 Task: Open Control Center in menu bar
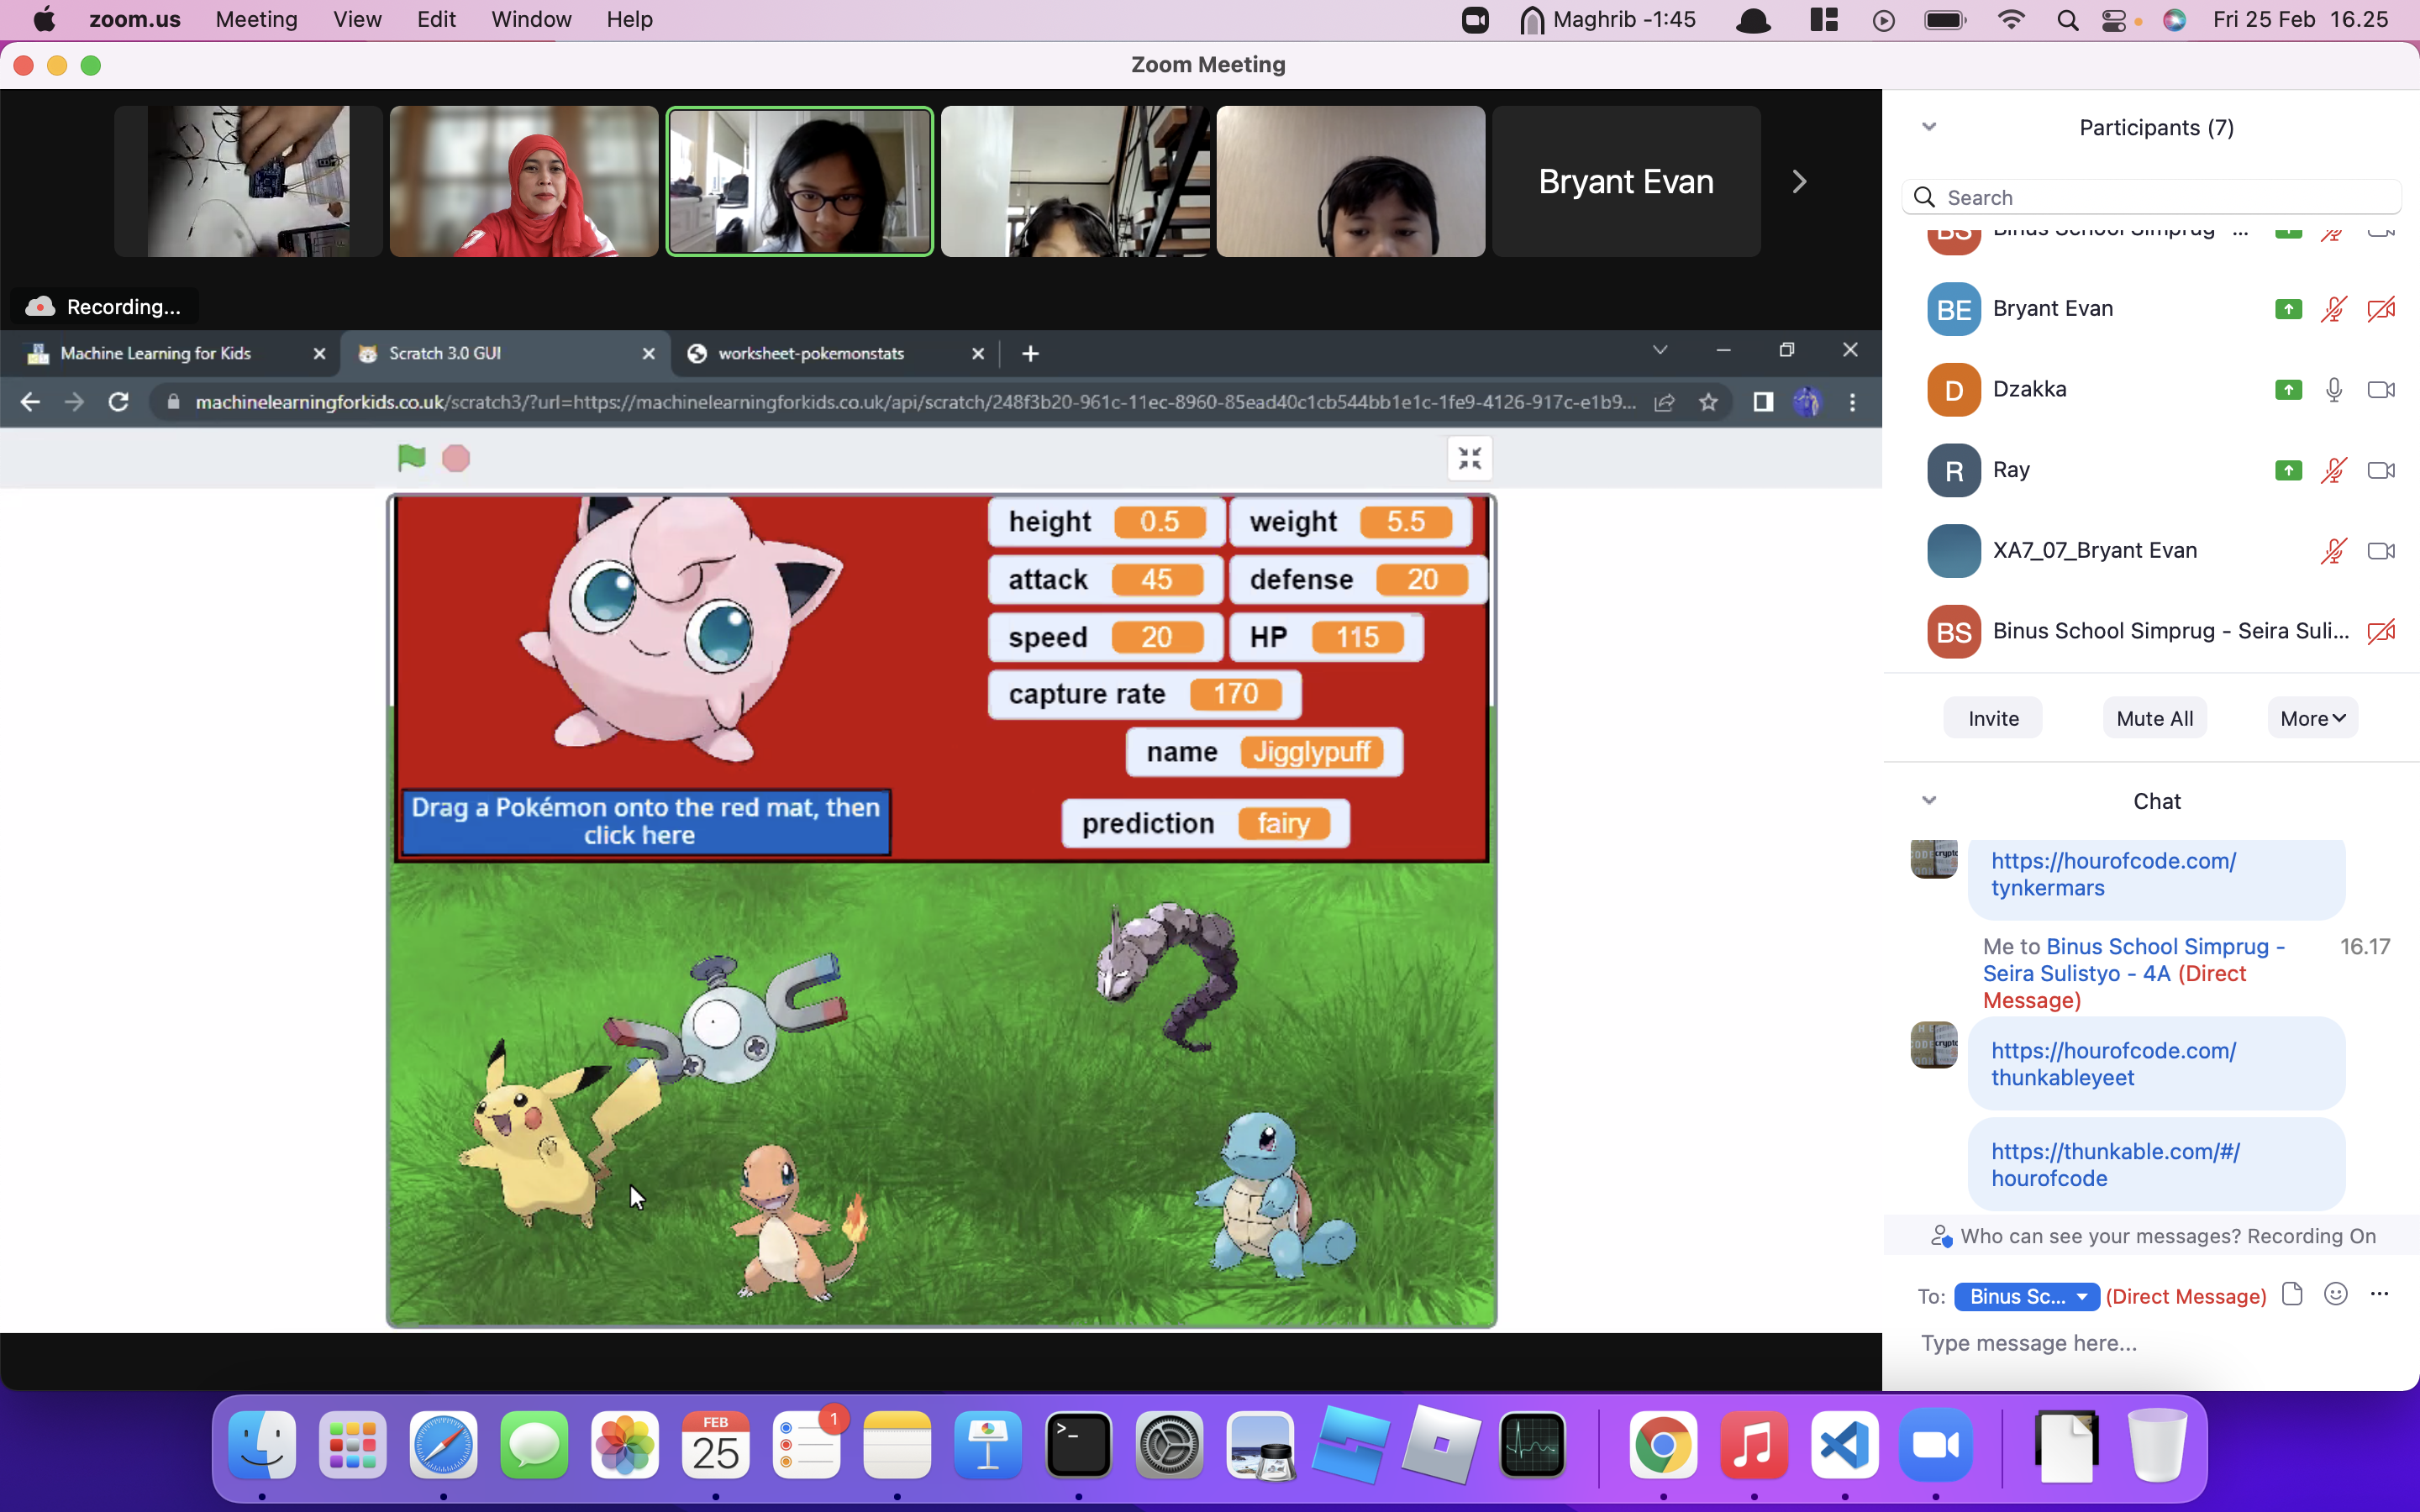[x=2114, y=20]
